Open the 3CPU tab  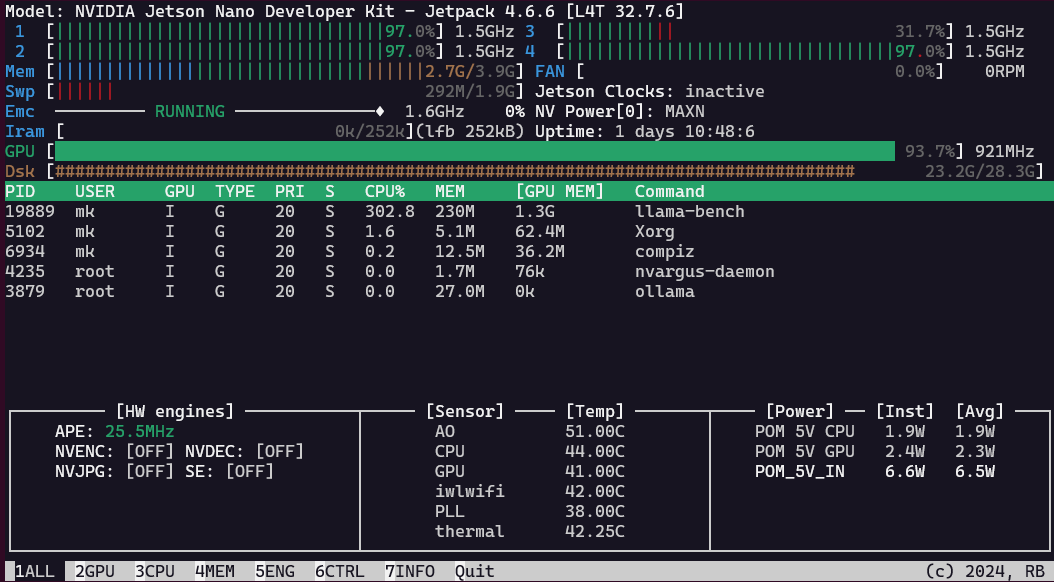click(x=155, y=571)
